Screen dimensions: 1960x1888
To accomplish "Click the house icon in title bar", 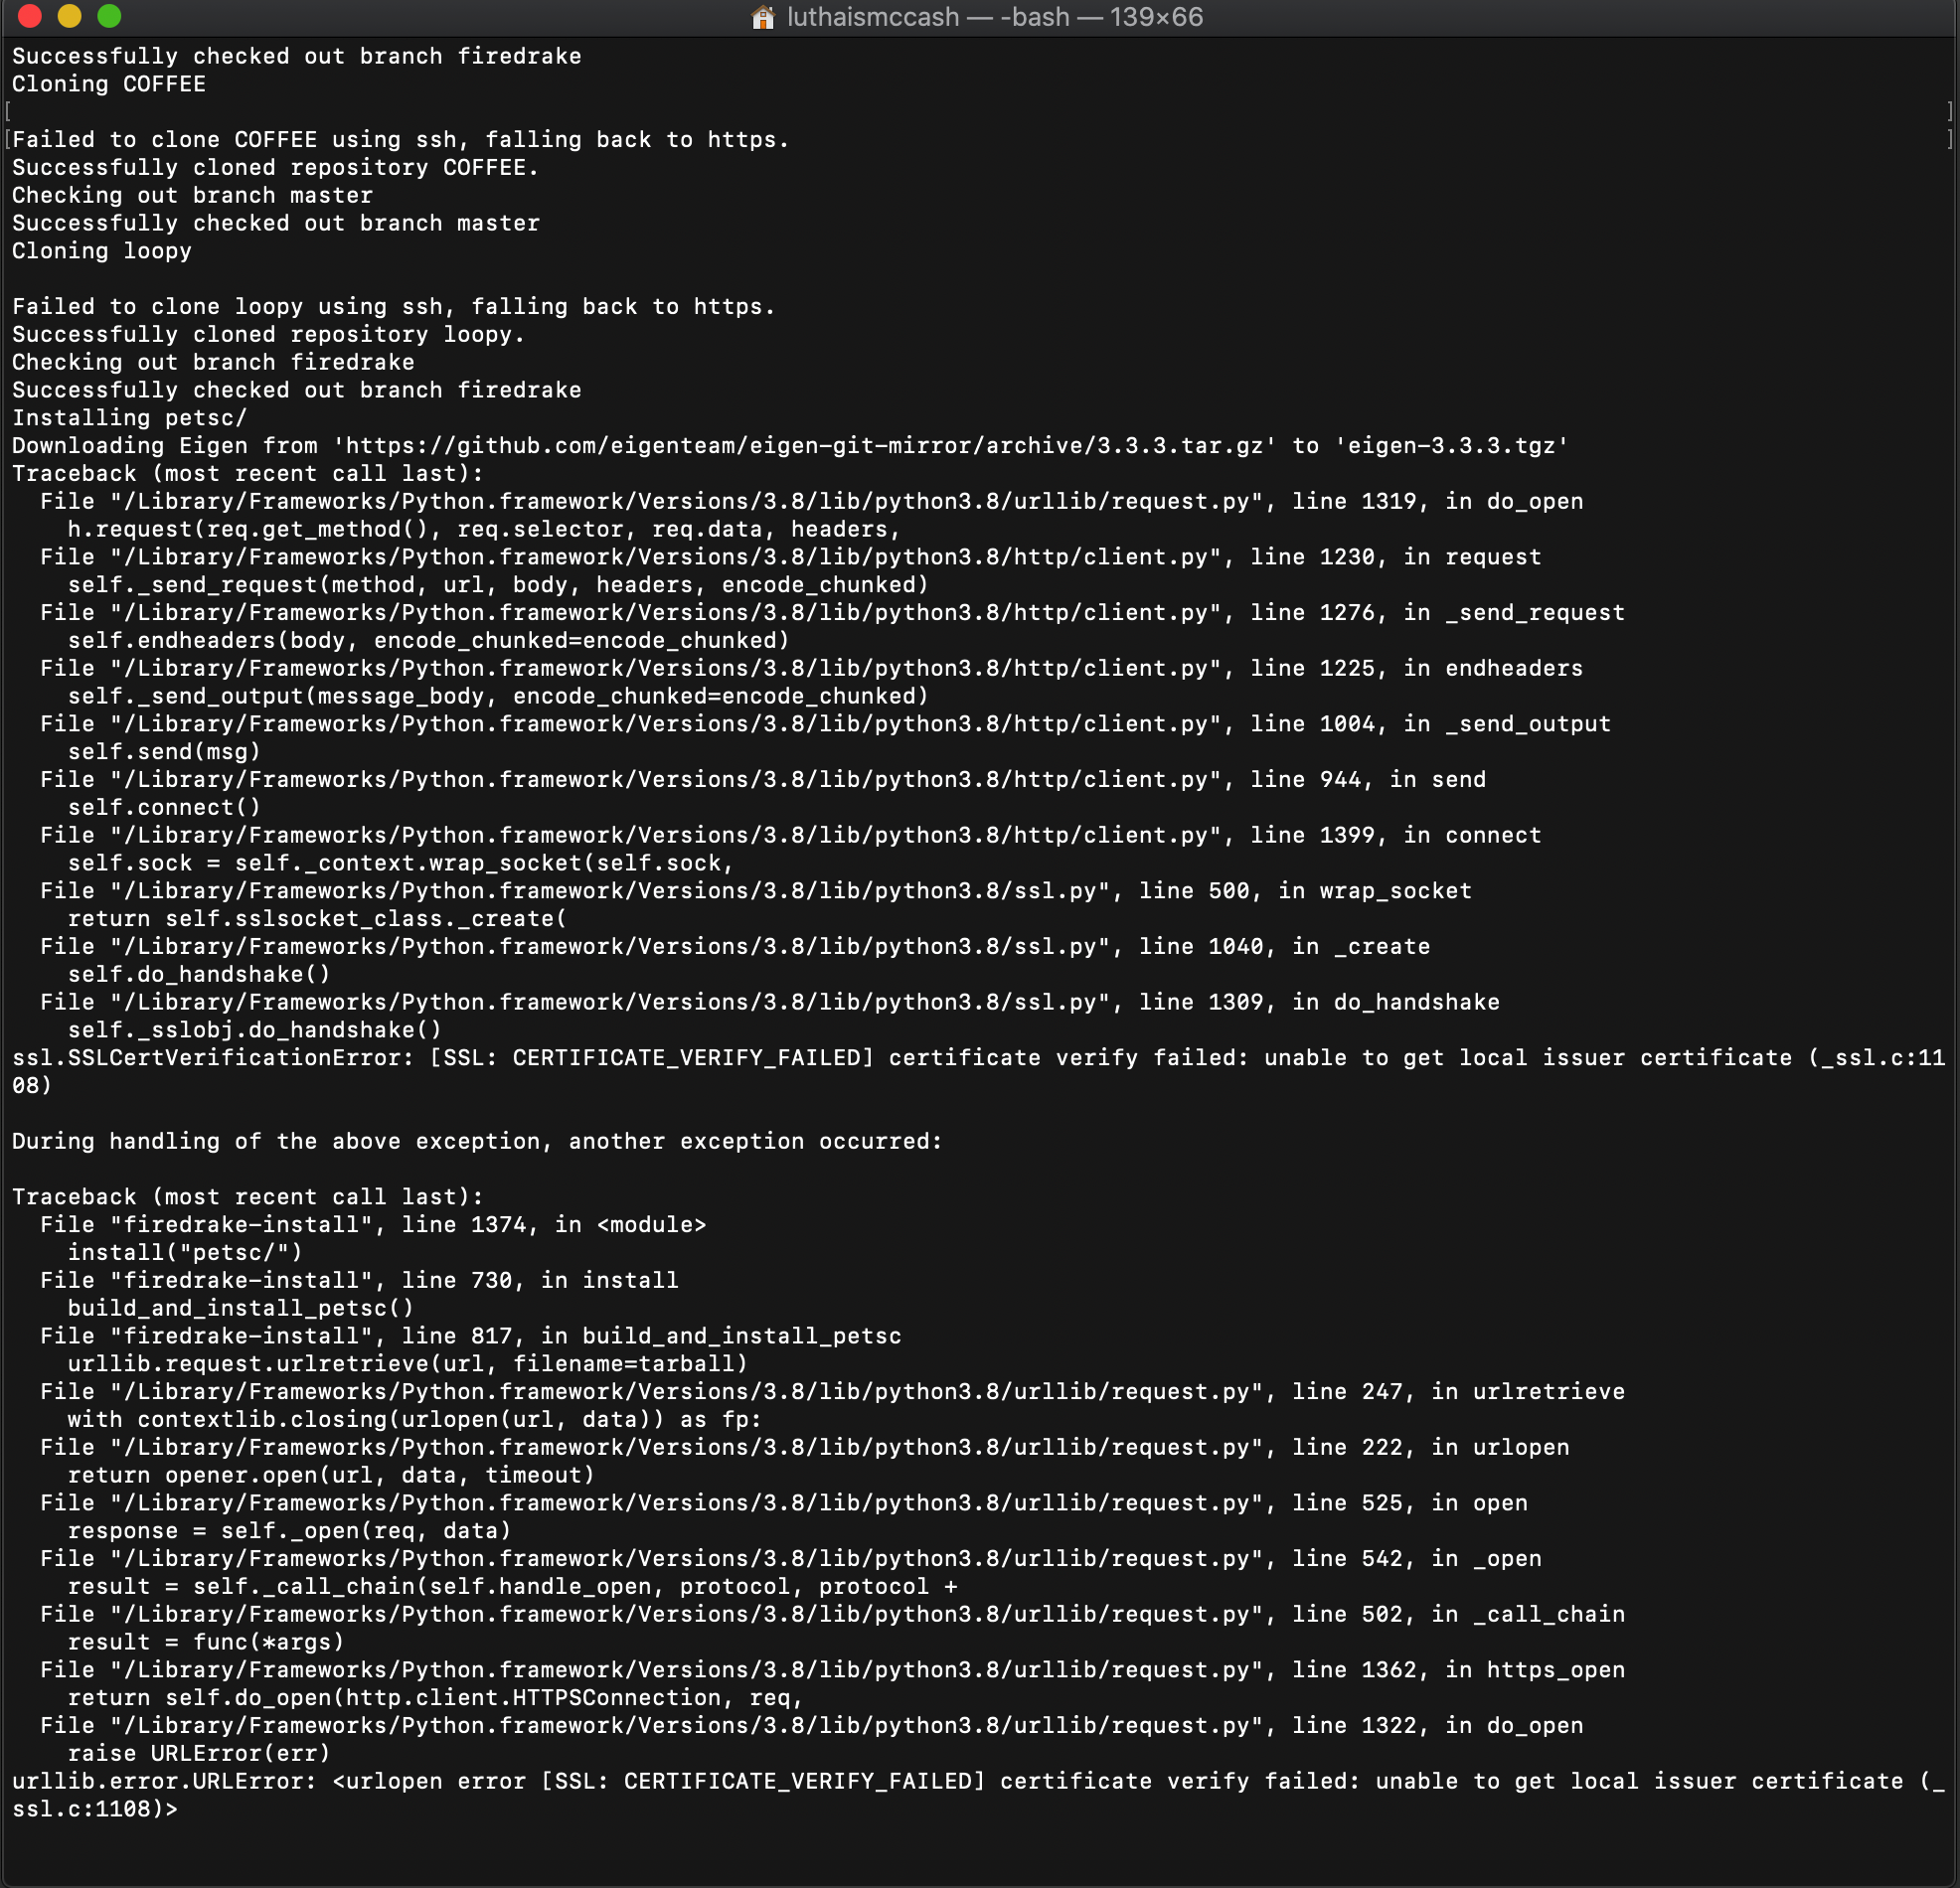I will pyautogui.click(x=764, y=17).
